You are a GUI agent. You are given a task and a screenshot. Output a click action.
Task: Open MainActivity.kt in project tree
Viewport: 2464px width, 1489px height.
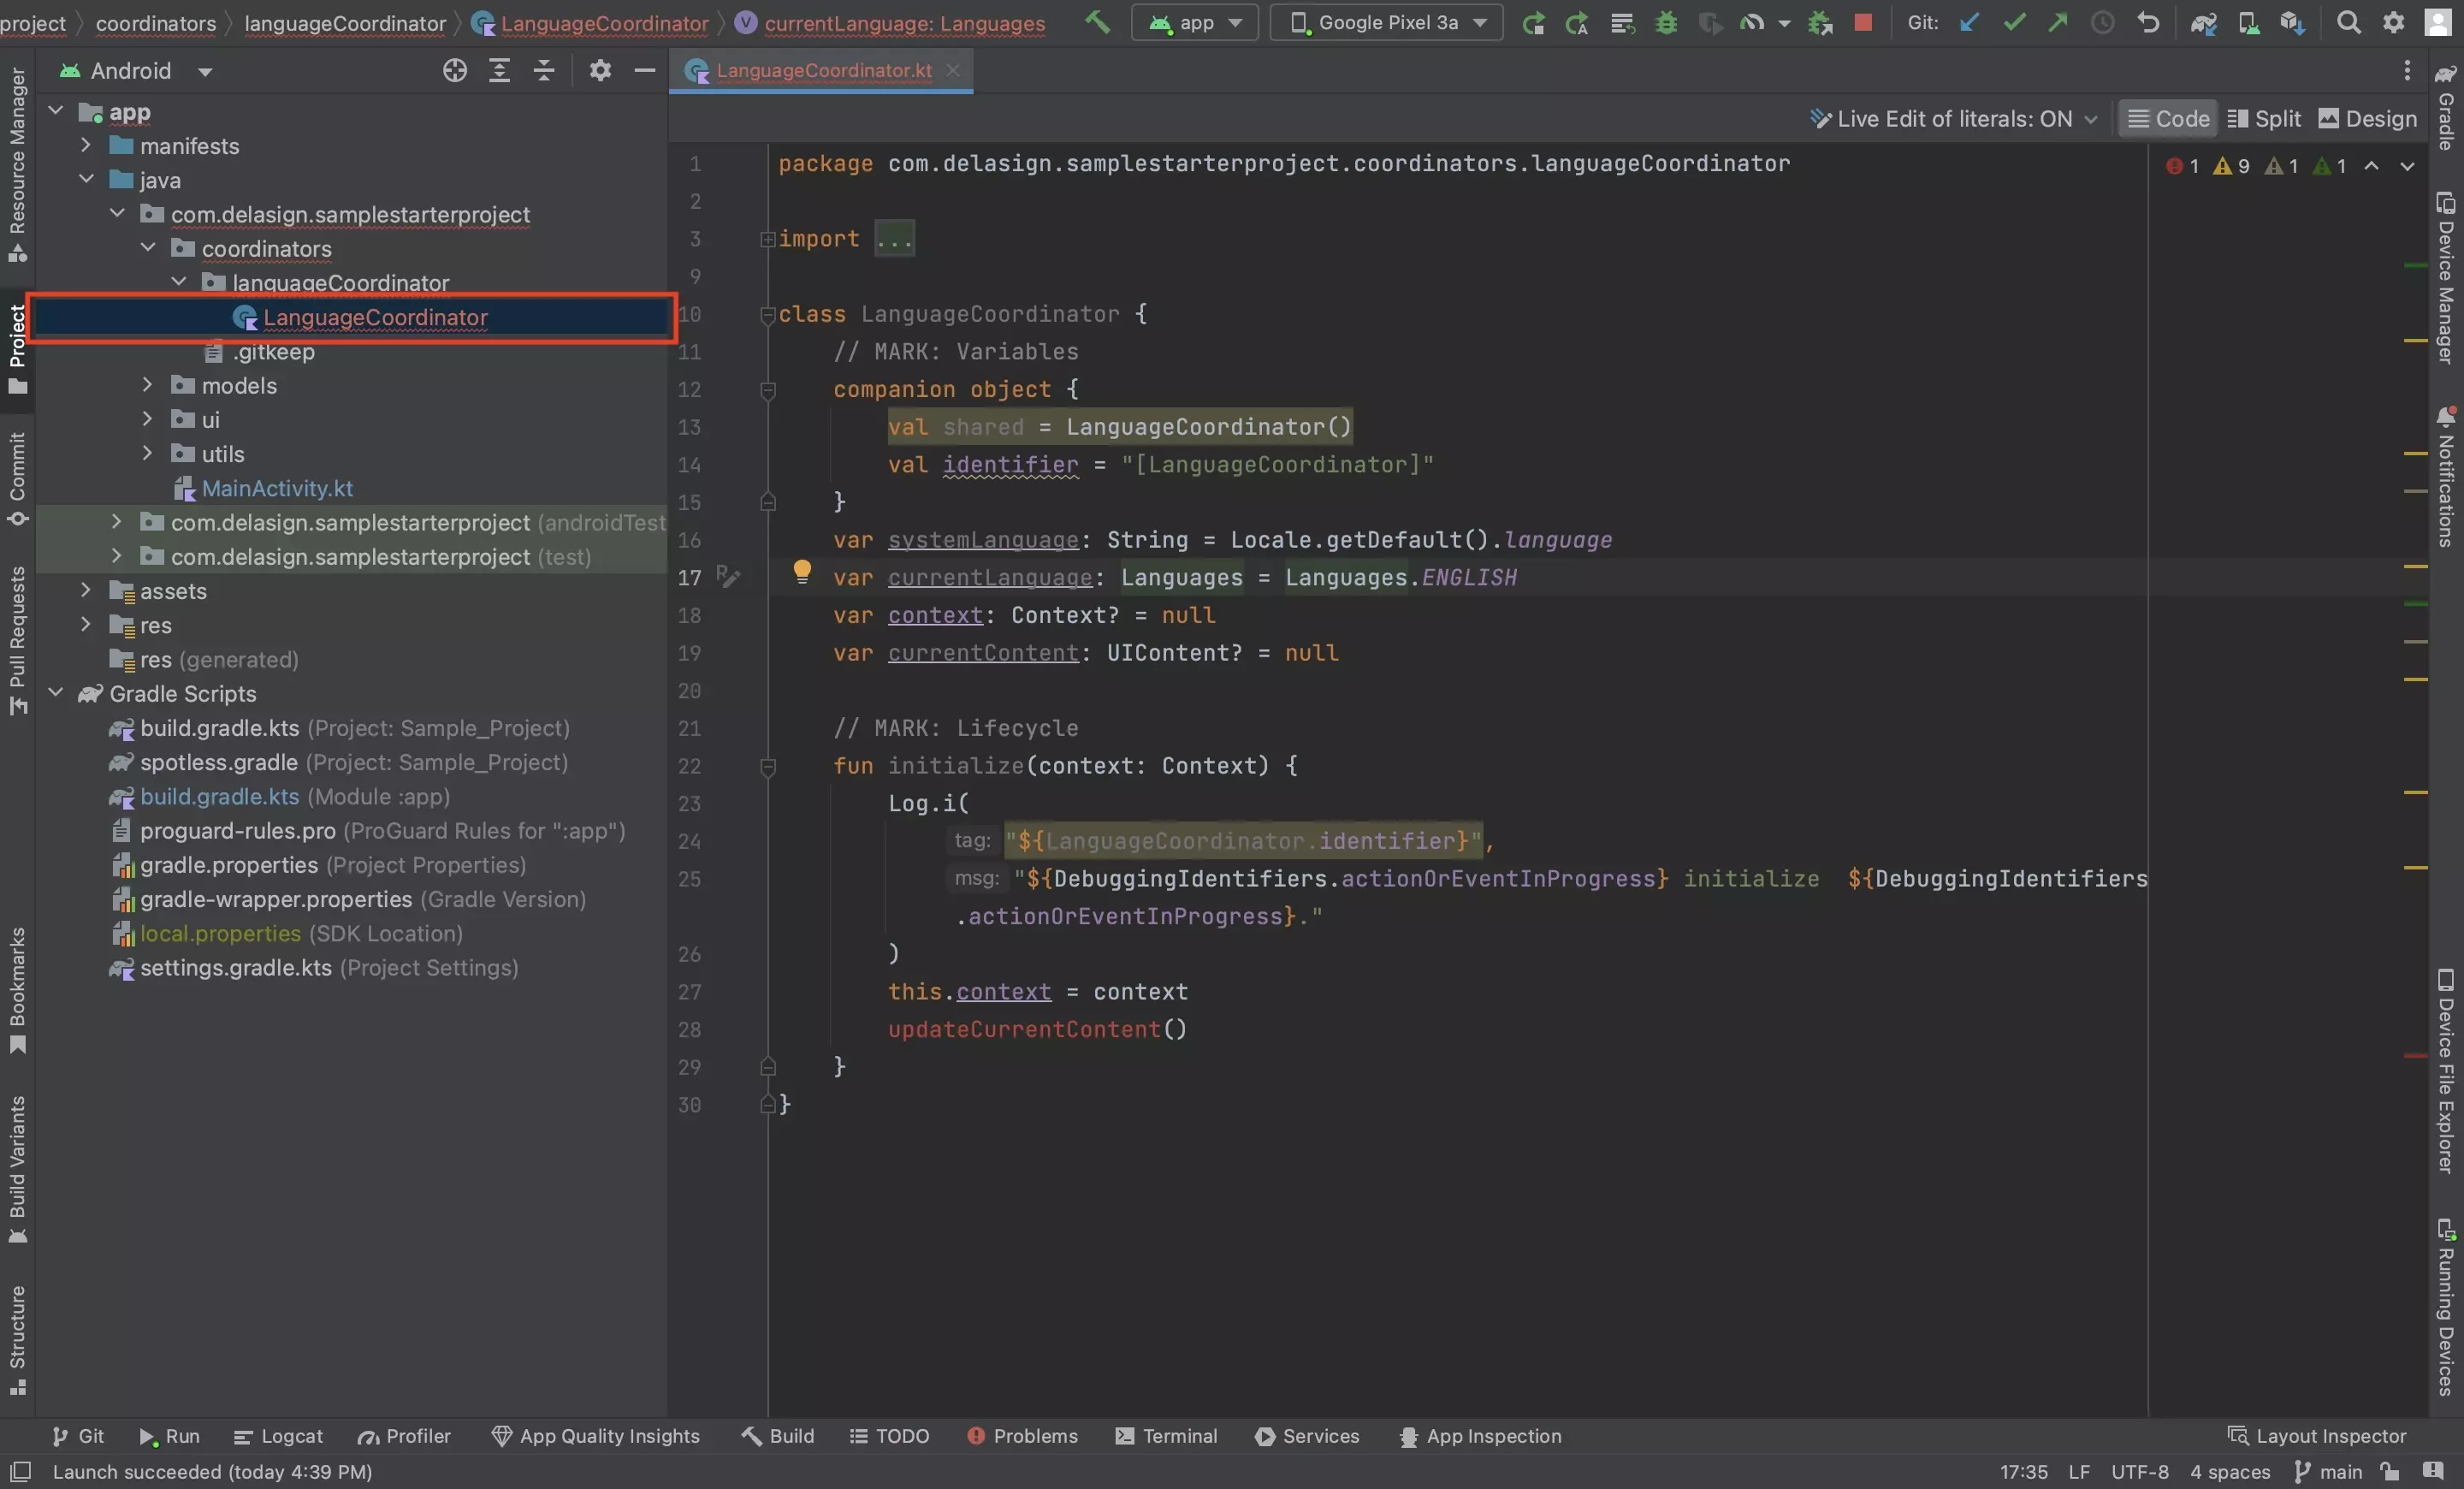[x=277, y=488]
